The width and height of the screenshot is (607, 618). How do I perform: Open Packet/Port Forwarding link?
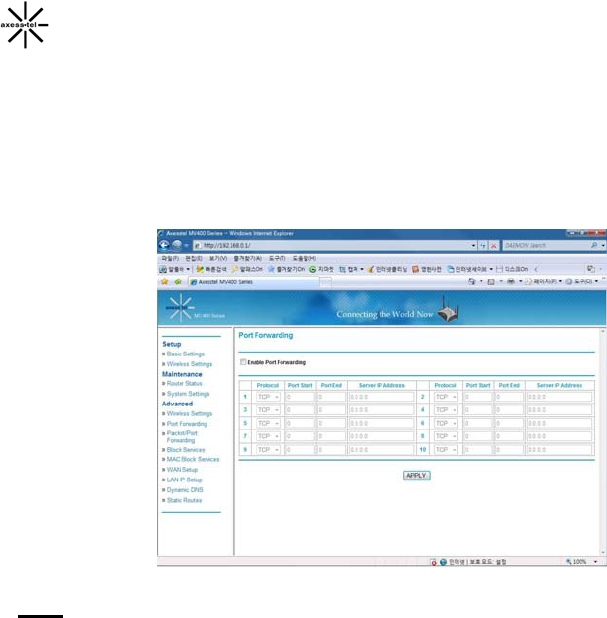182,436
